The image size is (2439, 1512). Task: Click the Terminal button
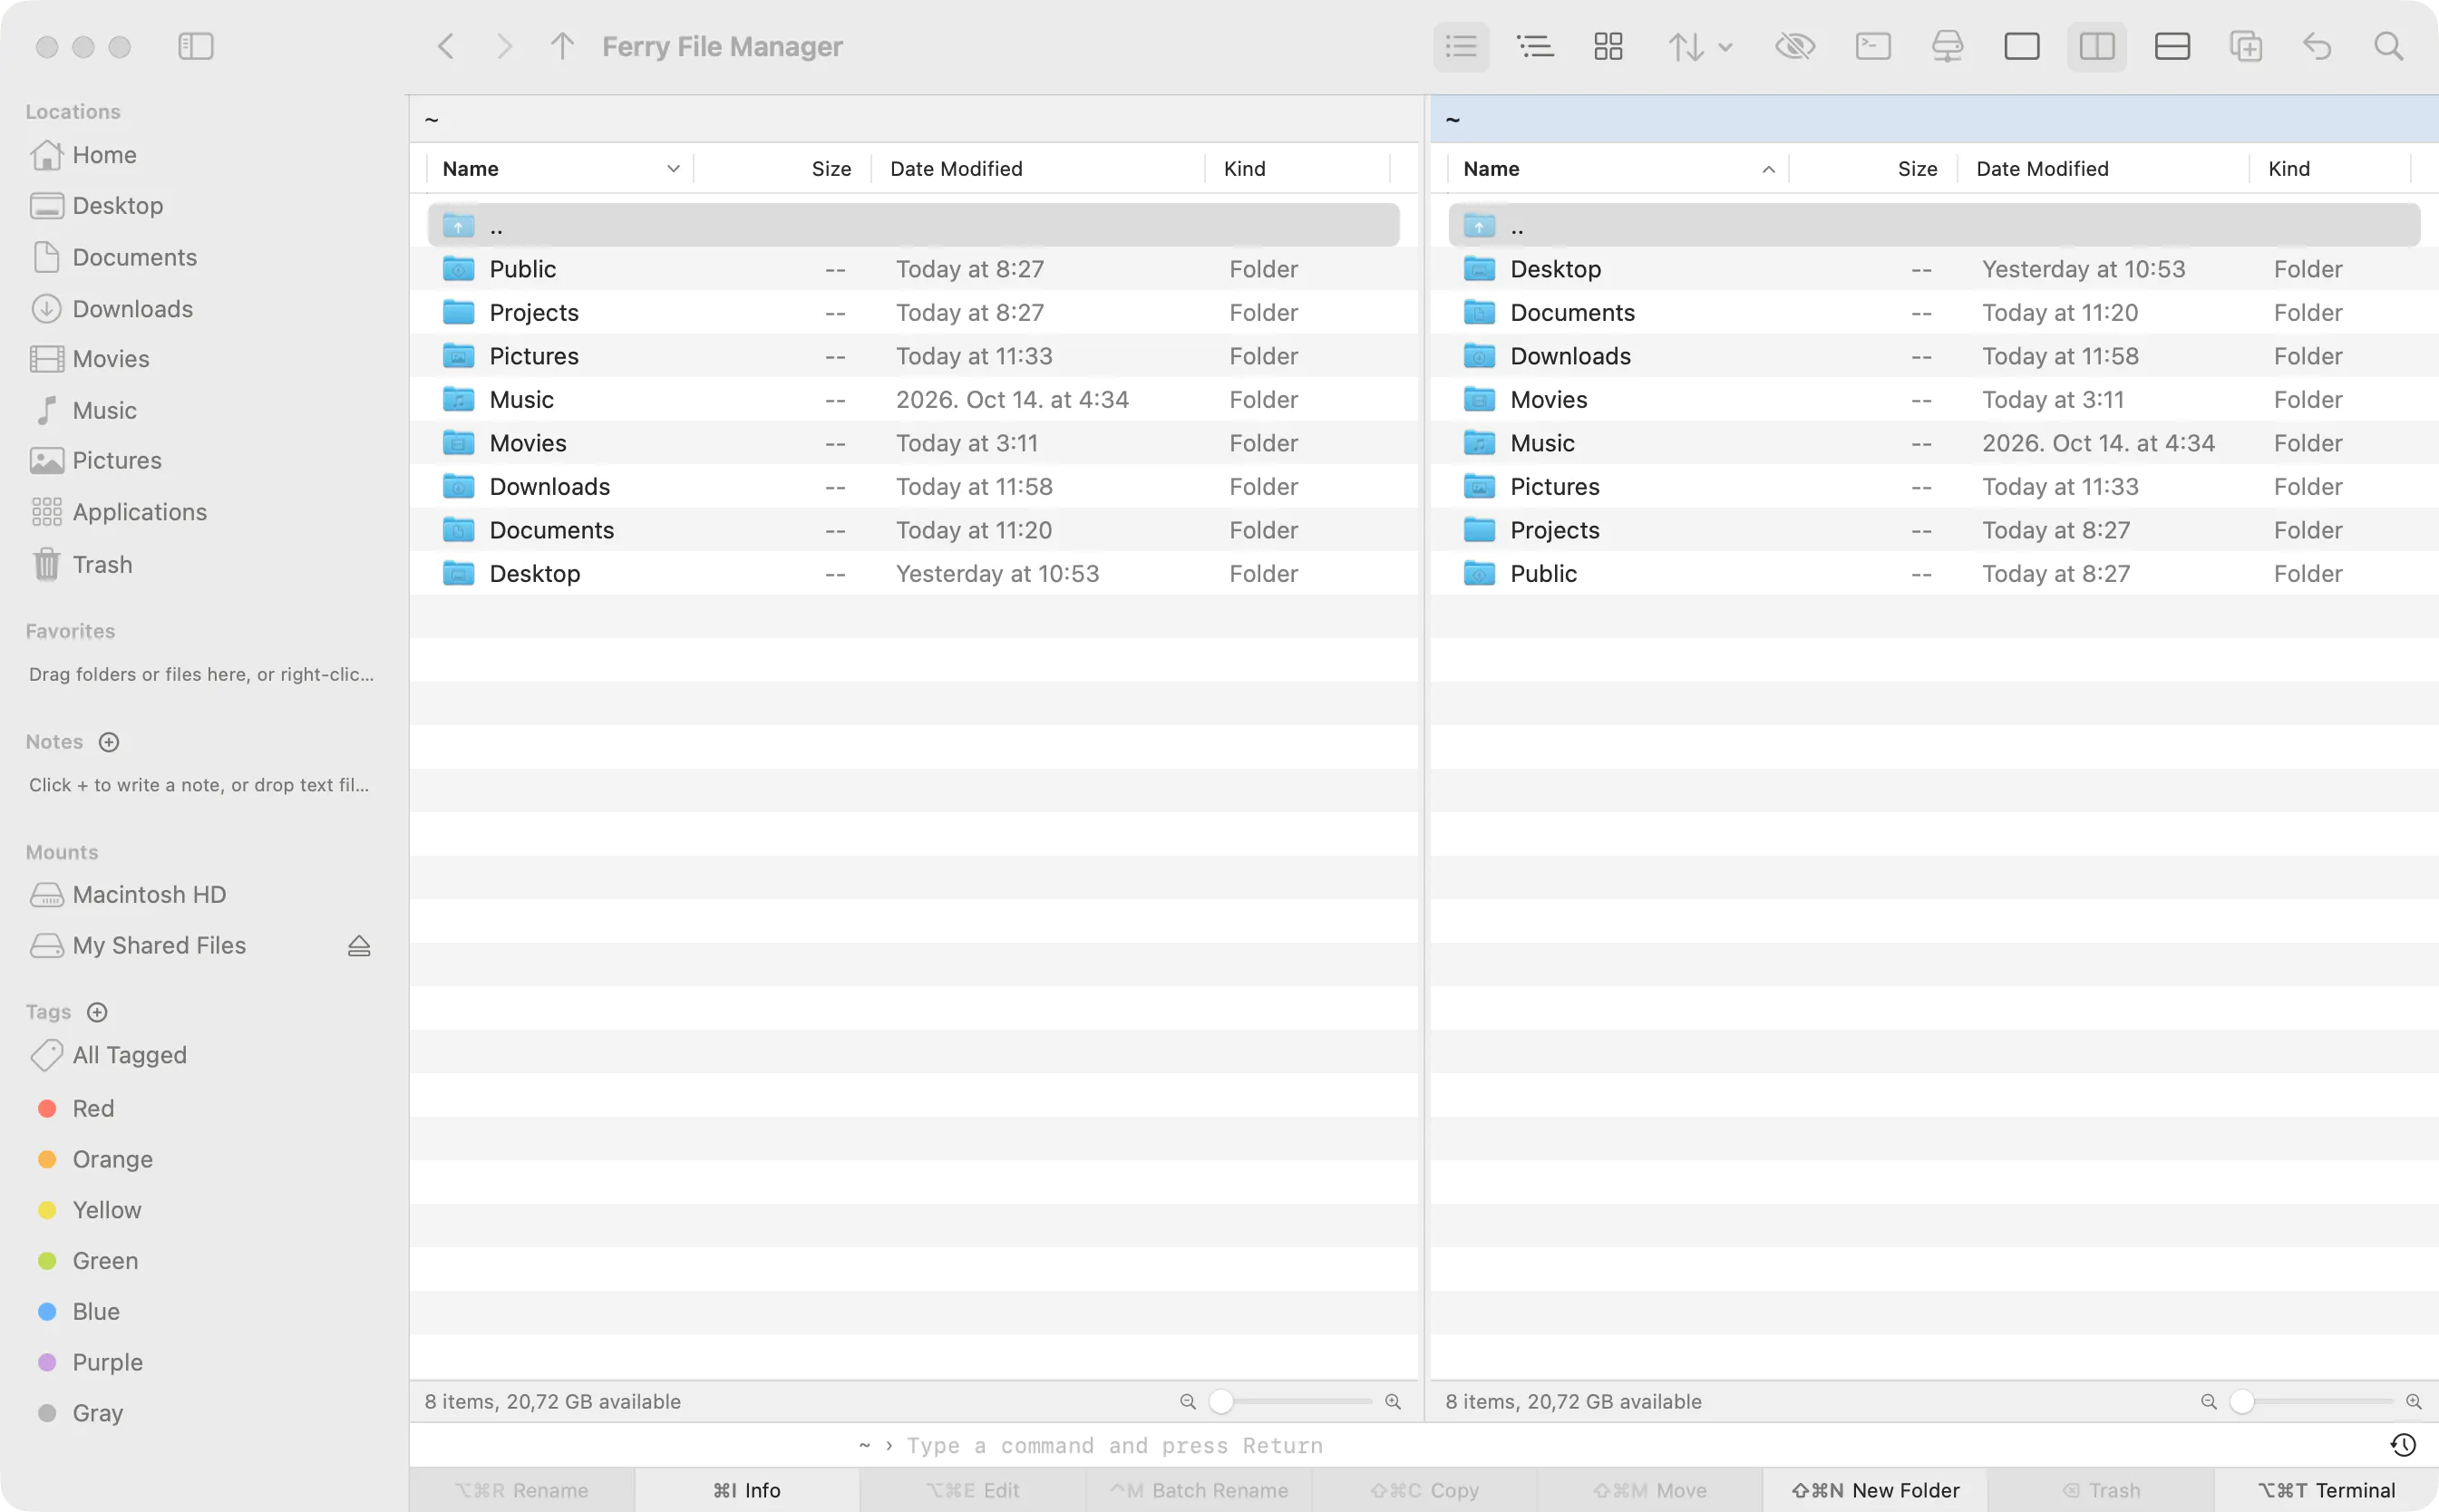point(2326,1490)
